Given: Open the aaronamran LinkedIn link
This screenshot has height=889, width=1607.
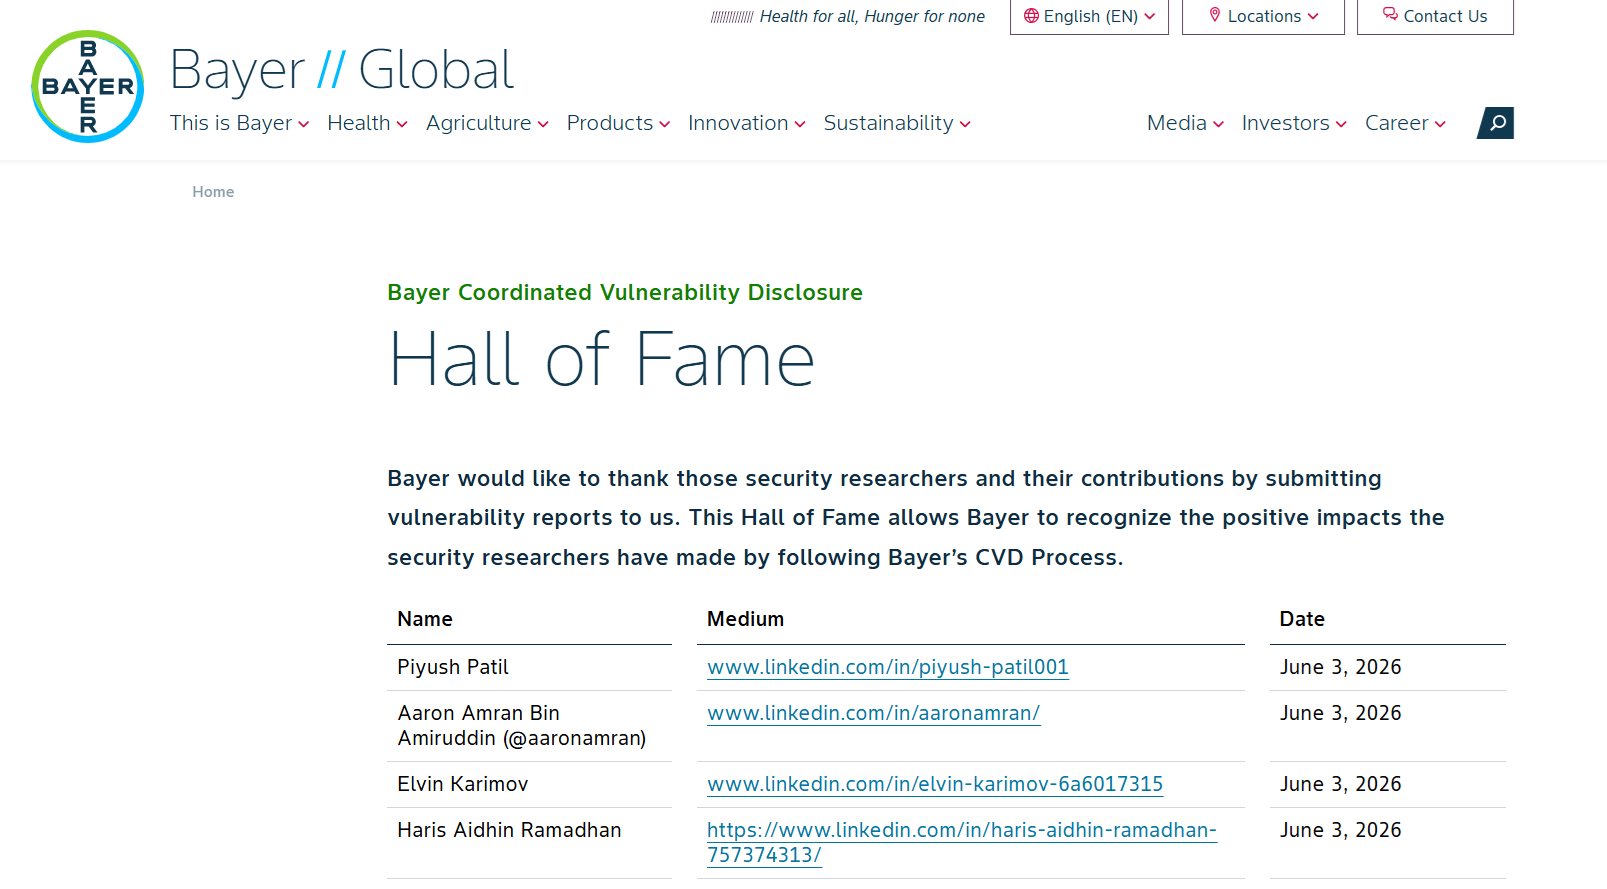Looking at the screenshot, I should point(874,713).
